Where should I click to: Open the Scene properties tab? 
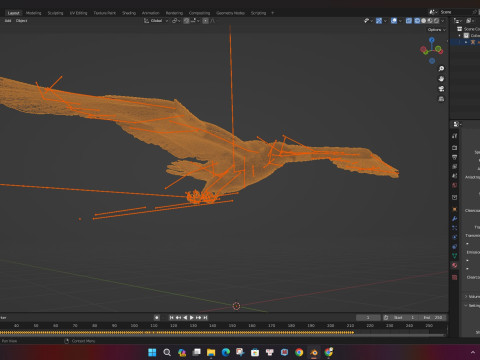pyautogui.click(x=454, y=176)
